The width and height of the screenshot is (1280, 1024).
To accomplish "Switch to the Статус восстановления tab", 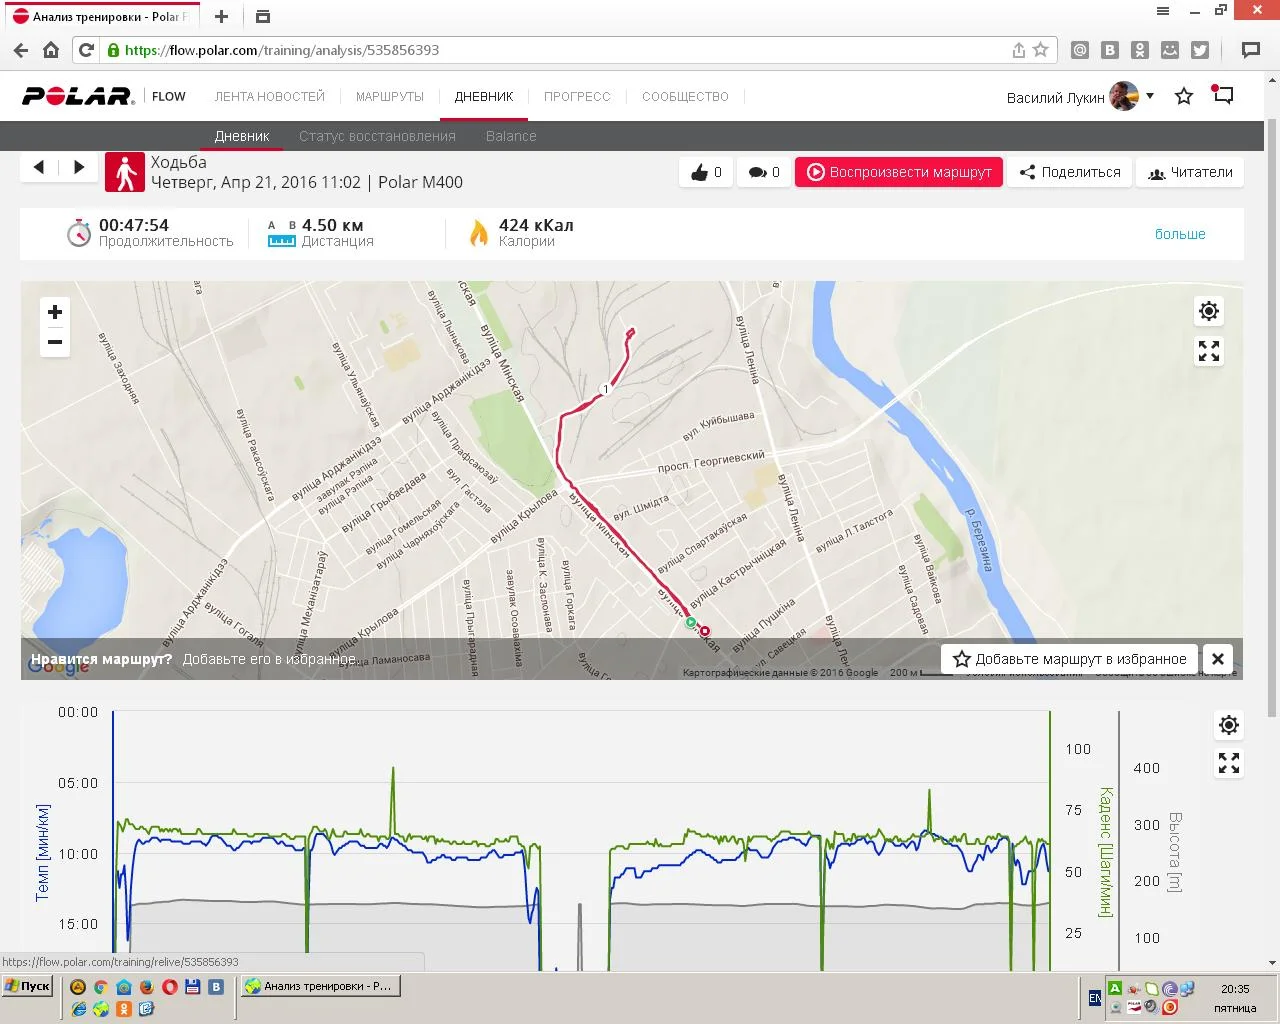I will pos(377,136).
